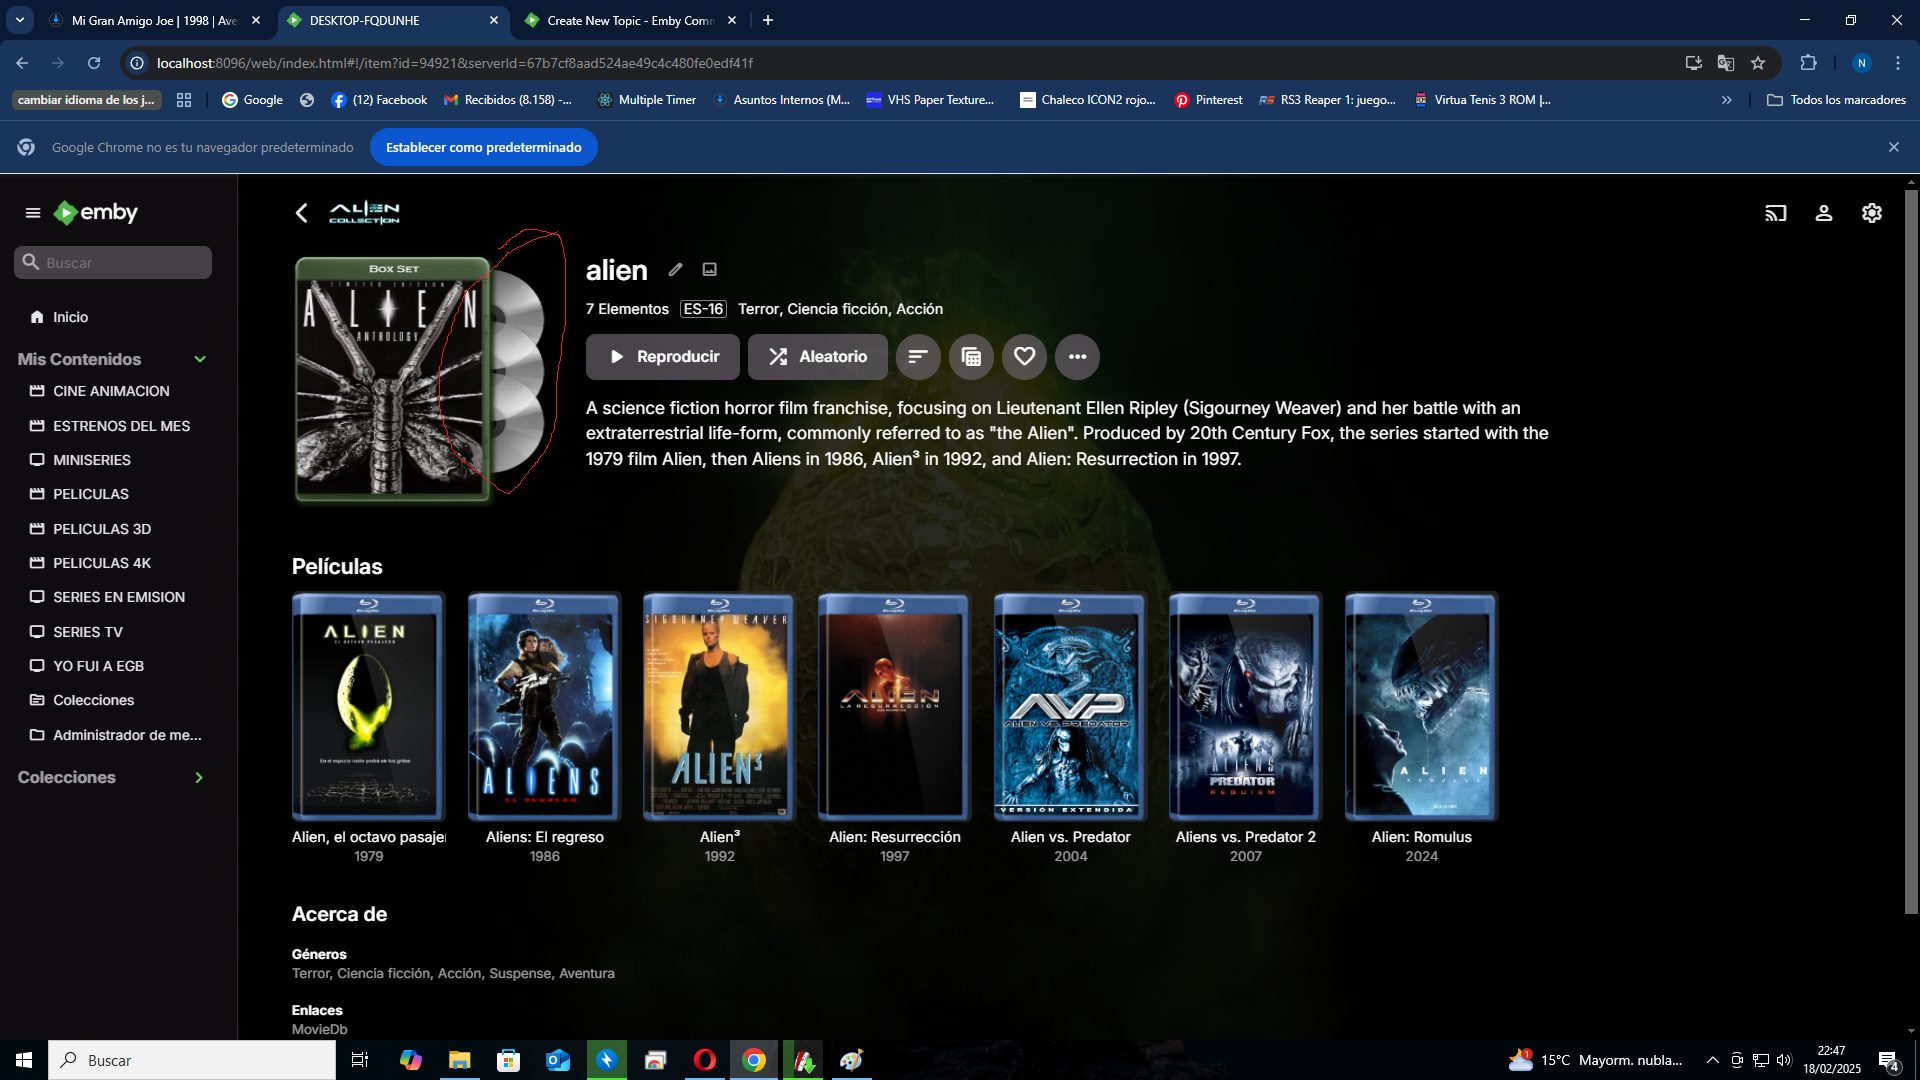Open the edit images icon beside title

point(710,269)
